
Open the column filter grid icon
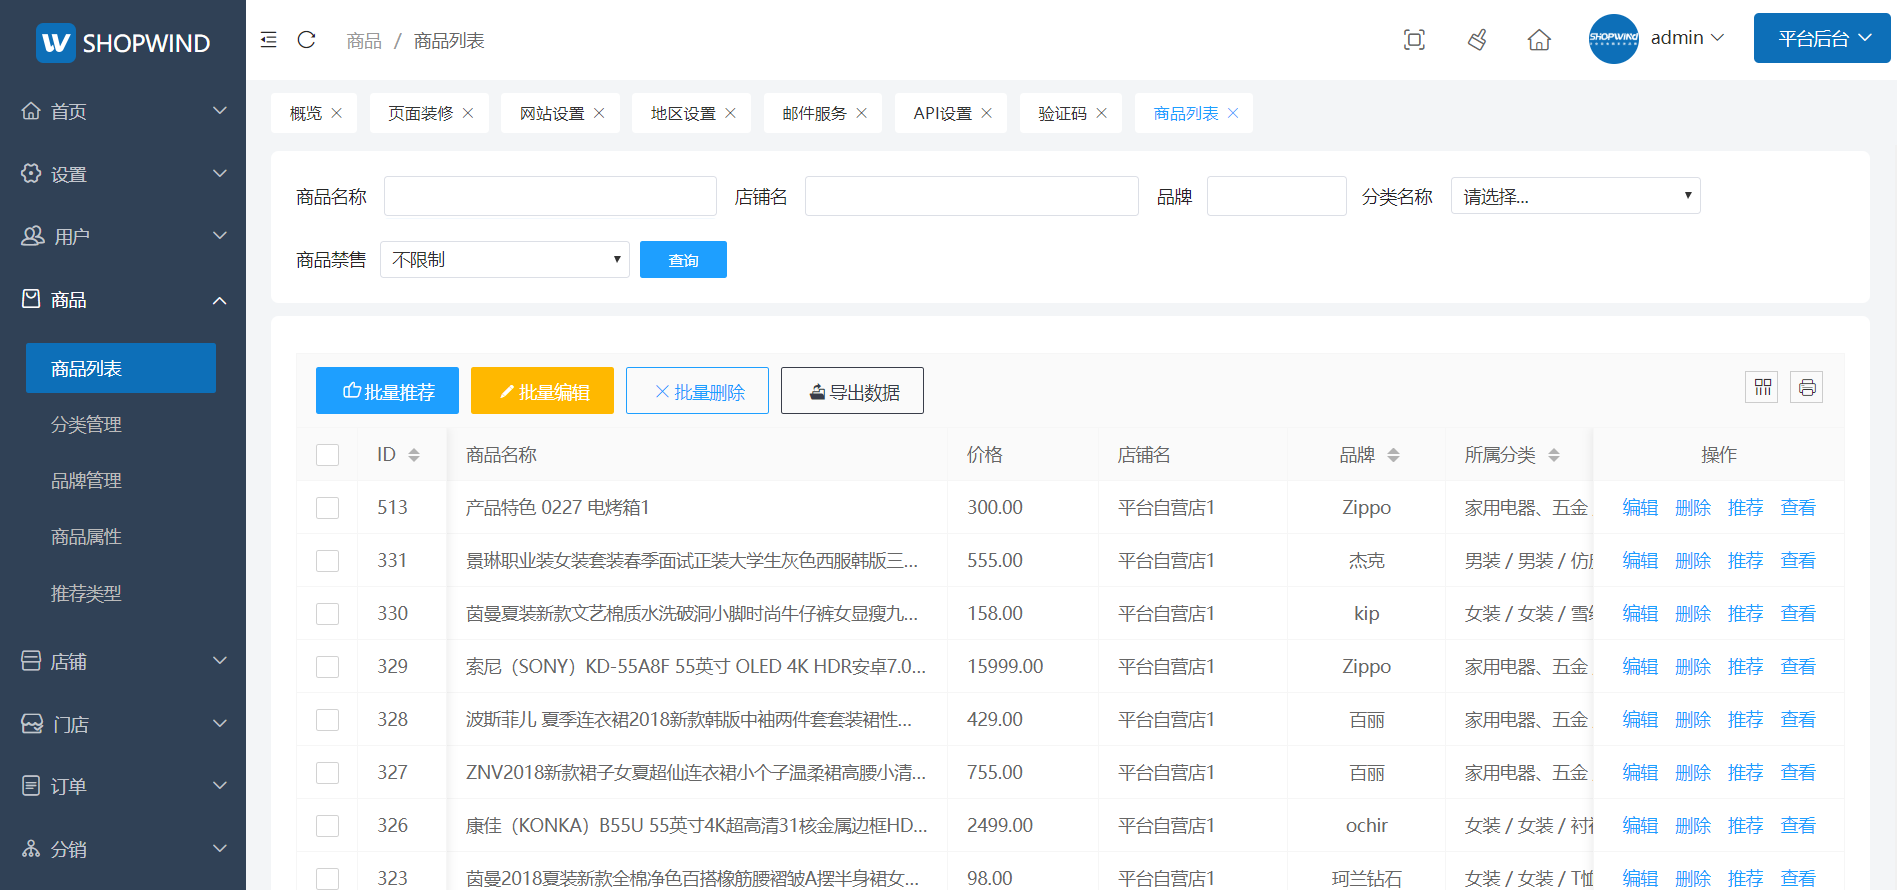click(1762, 387)
